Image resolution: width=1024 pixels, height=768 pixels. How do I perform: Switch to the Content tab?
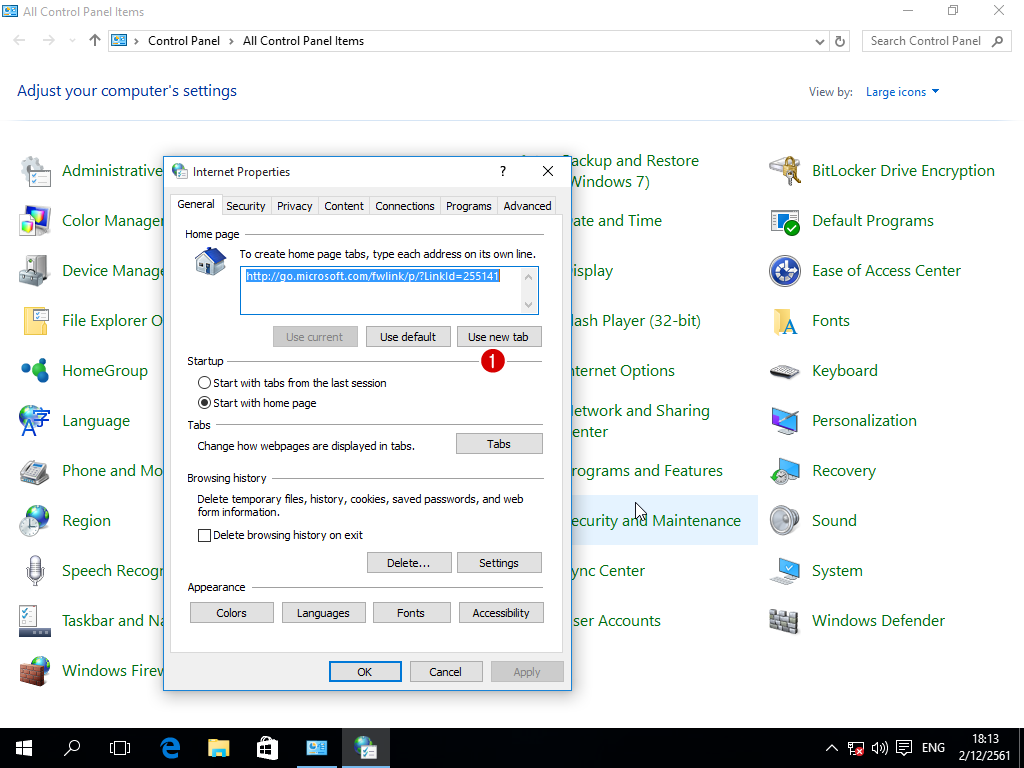[344, 206]
